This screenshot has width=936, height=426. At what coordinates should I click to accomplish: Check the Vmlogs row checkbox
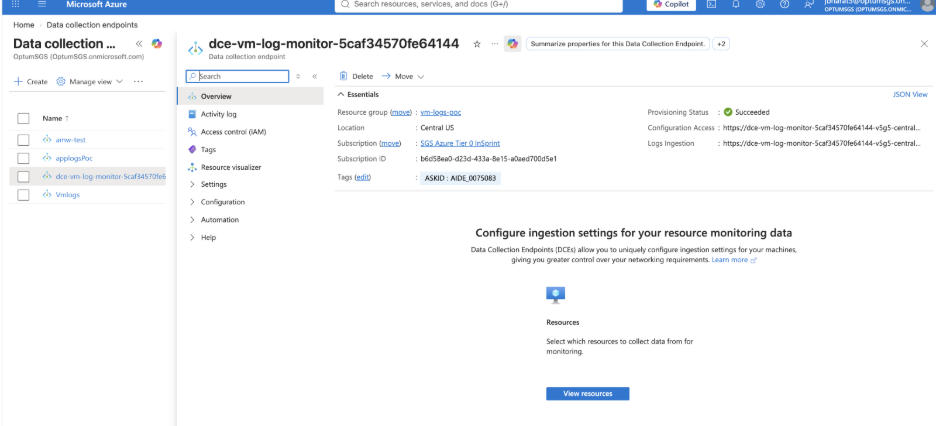coord(23,195)
